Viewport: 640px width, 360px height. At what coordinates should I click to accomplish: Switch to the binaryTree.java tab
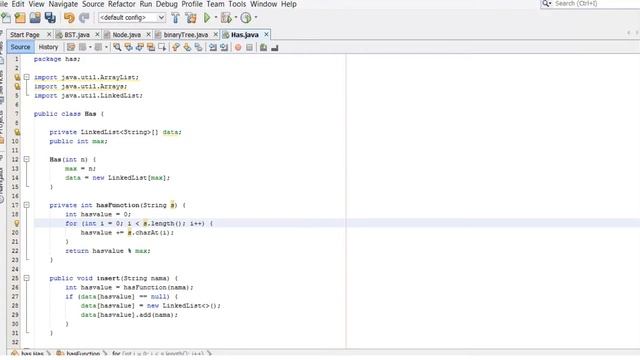point(186,35)
